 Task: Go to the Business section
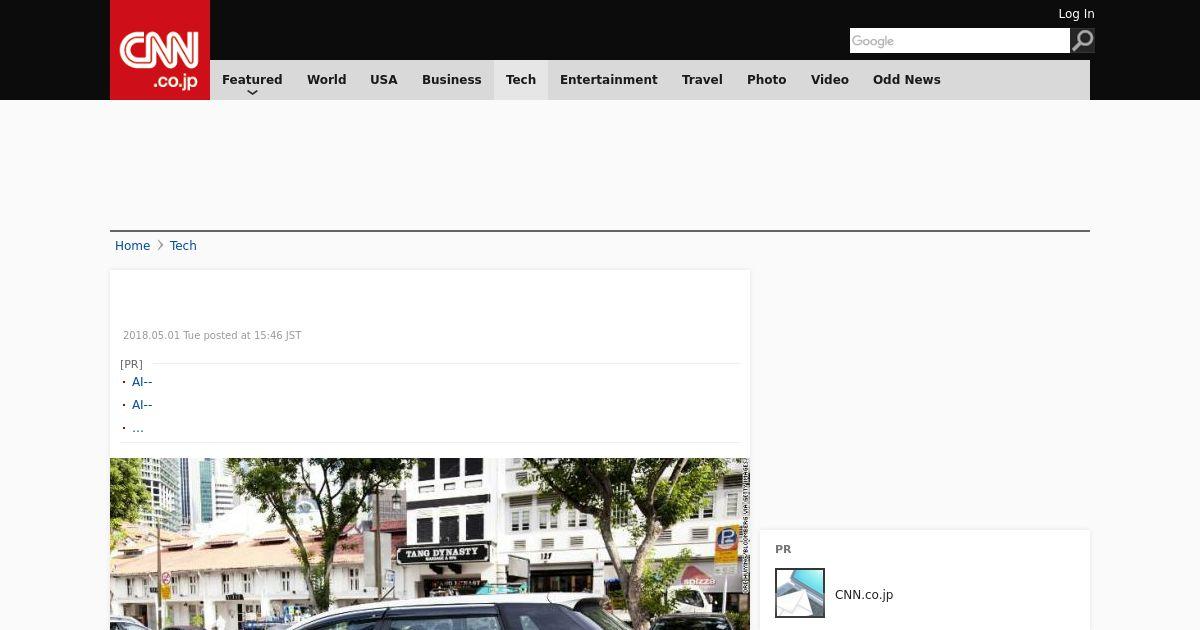click(x=452, y=80)
